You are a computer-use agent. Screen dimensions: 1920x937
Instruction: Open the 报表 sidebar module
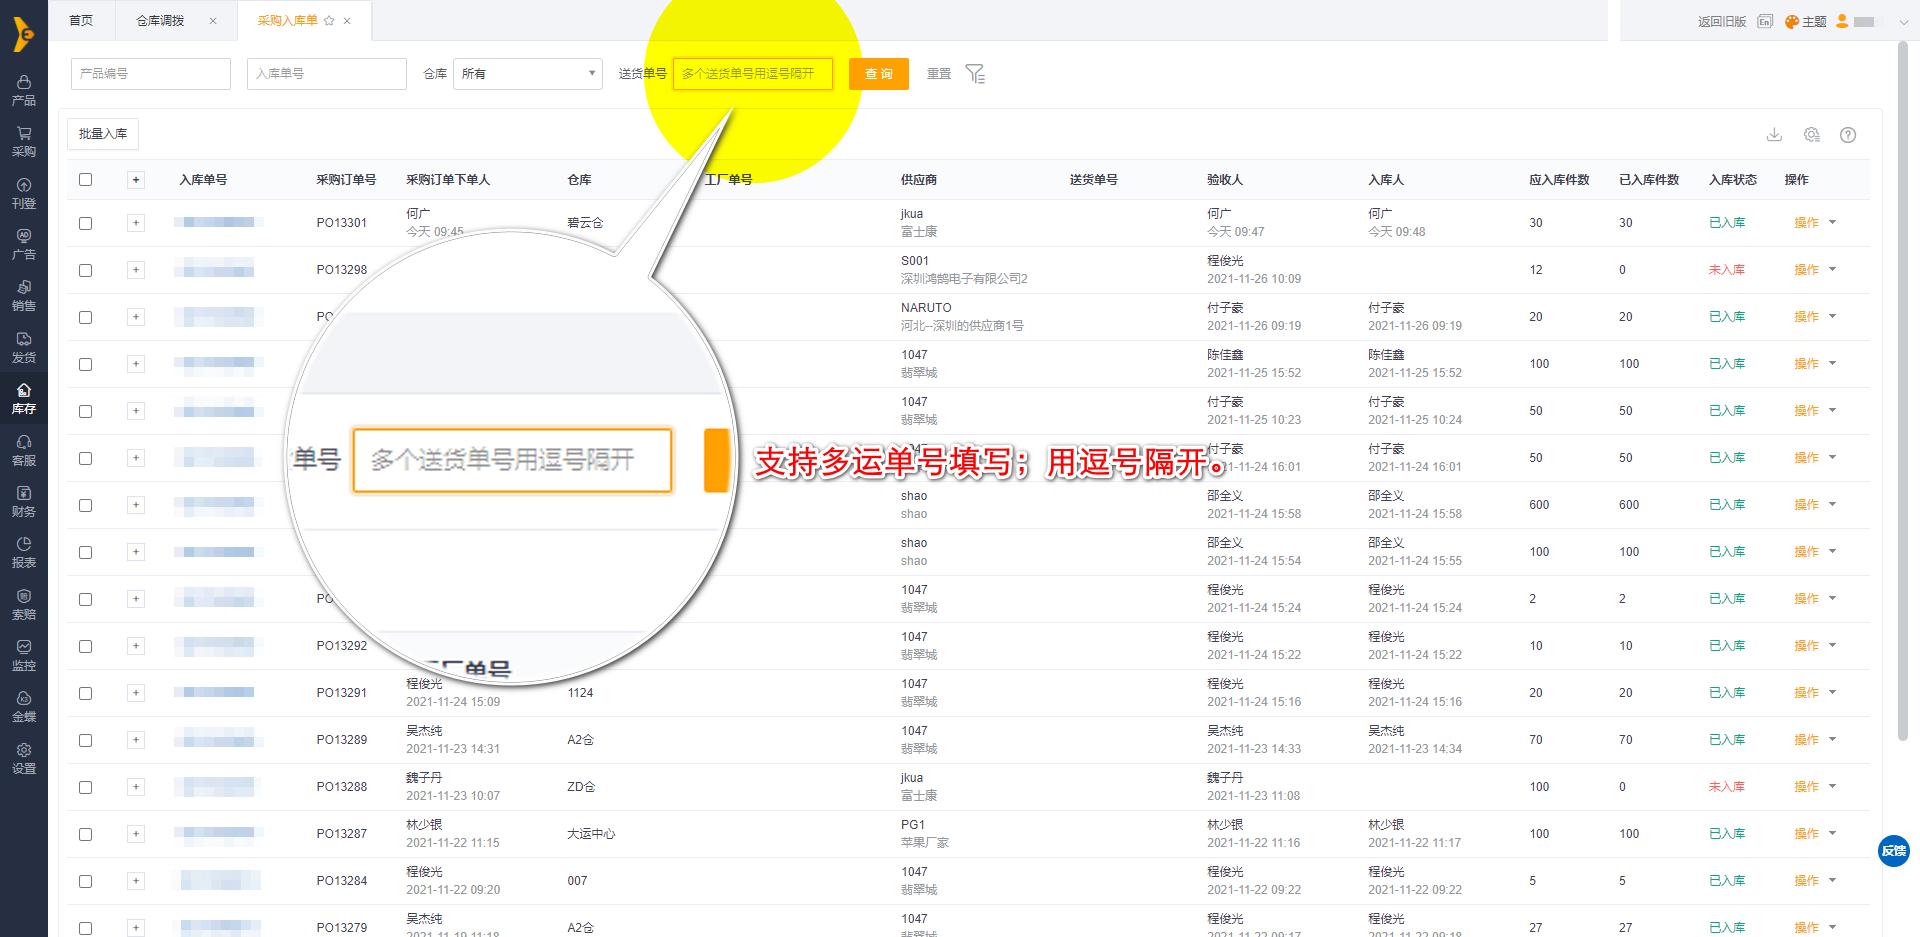coord(24,552)
